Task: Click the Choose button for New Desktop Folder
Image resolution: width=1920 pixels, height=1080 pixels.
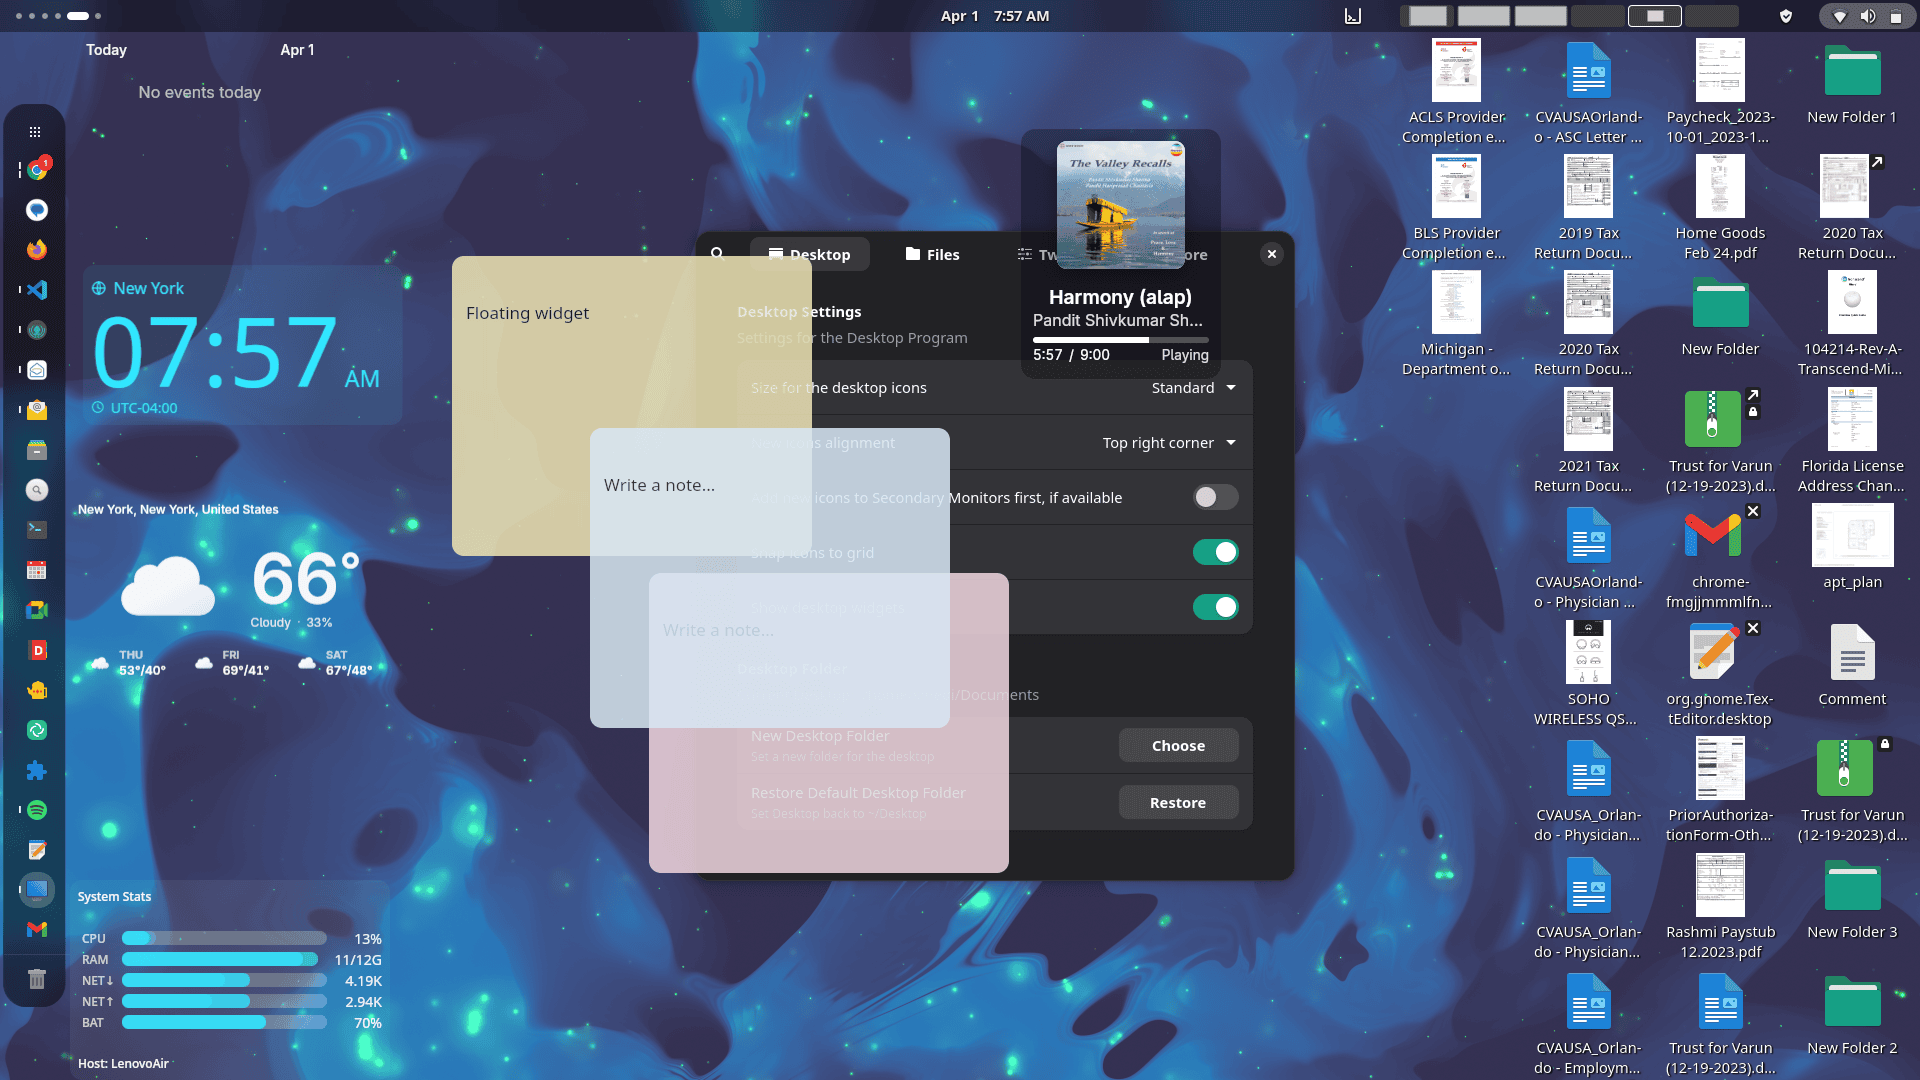Action: [x=1178, y=746]
